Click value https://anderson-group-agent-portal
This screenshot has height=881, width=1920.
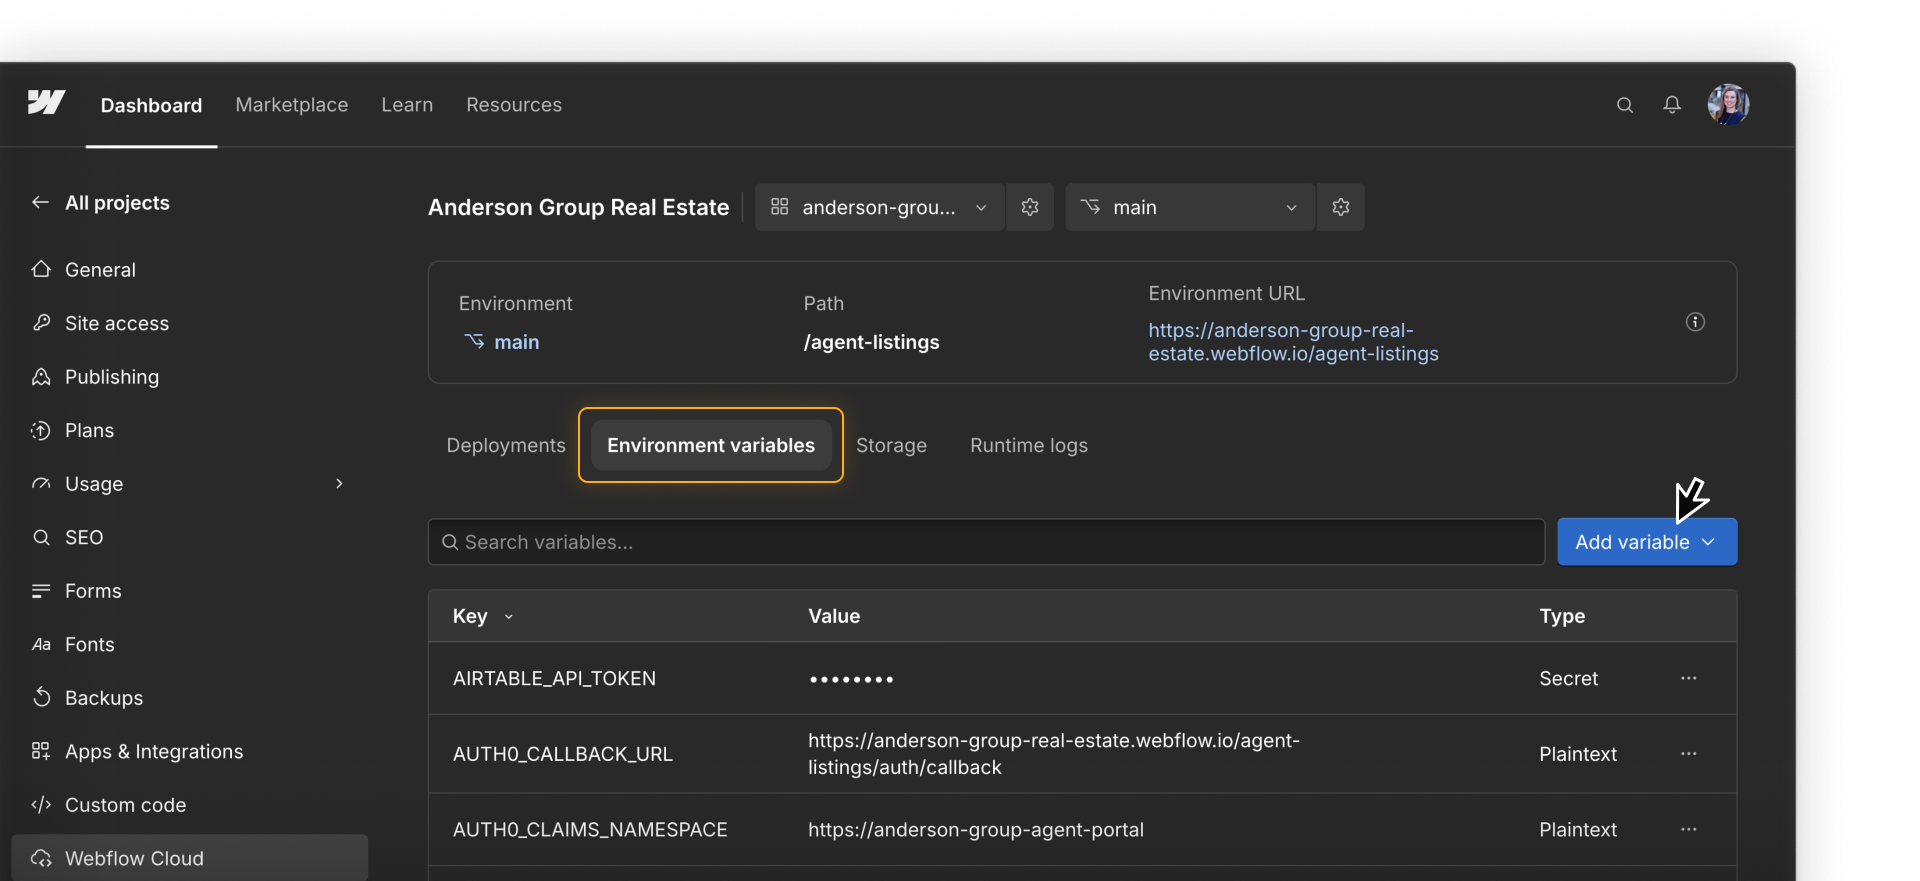(976, 829)
